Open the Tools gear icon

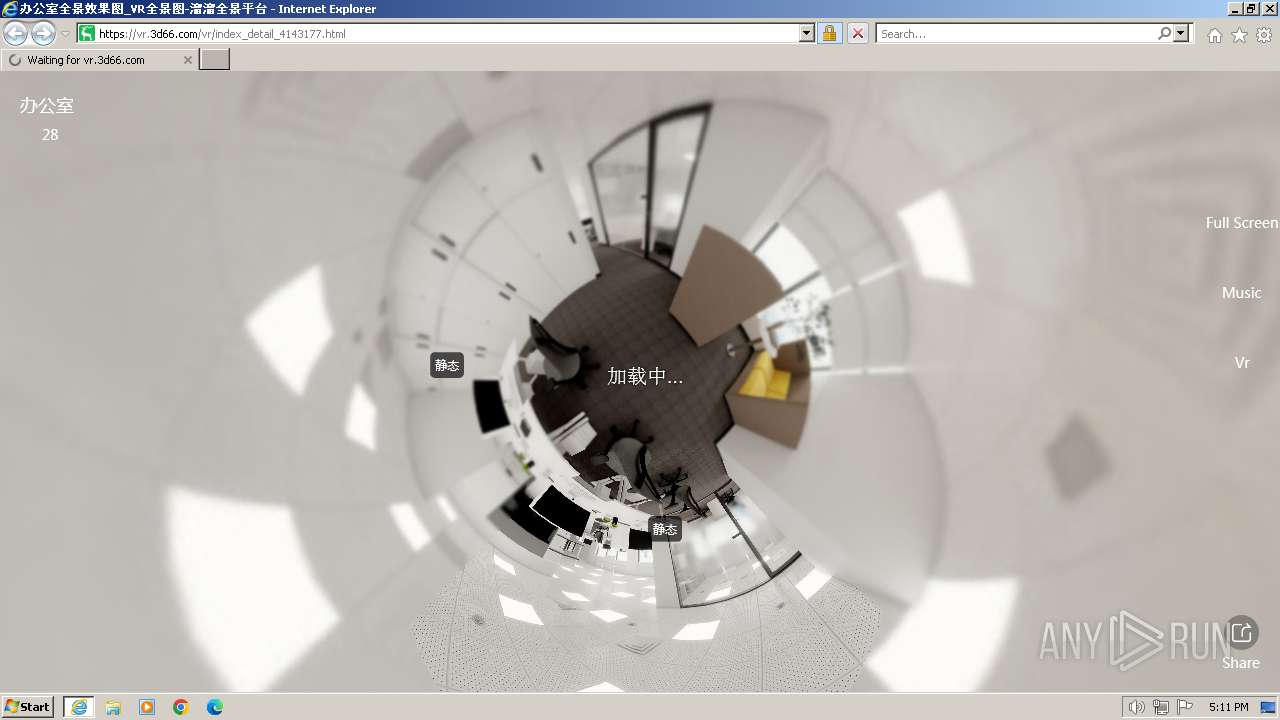[1264, 35]
